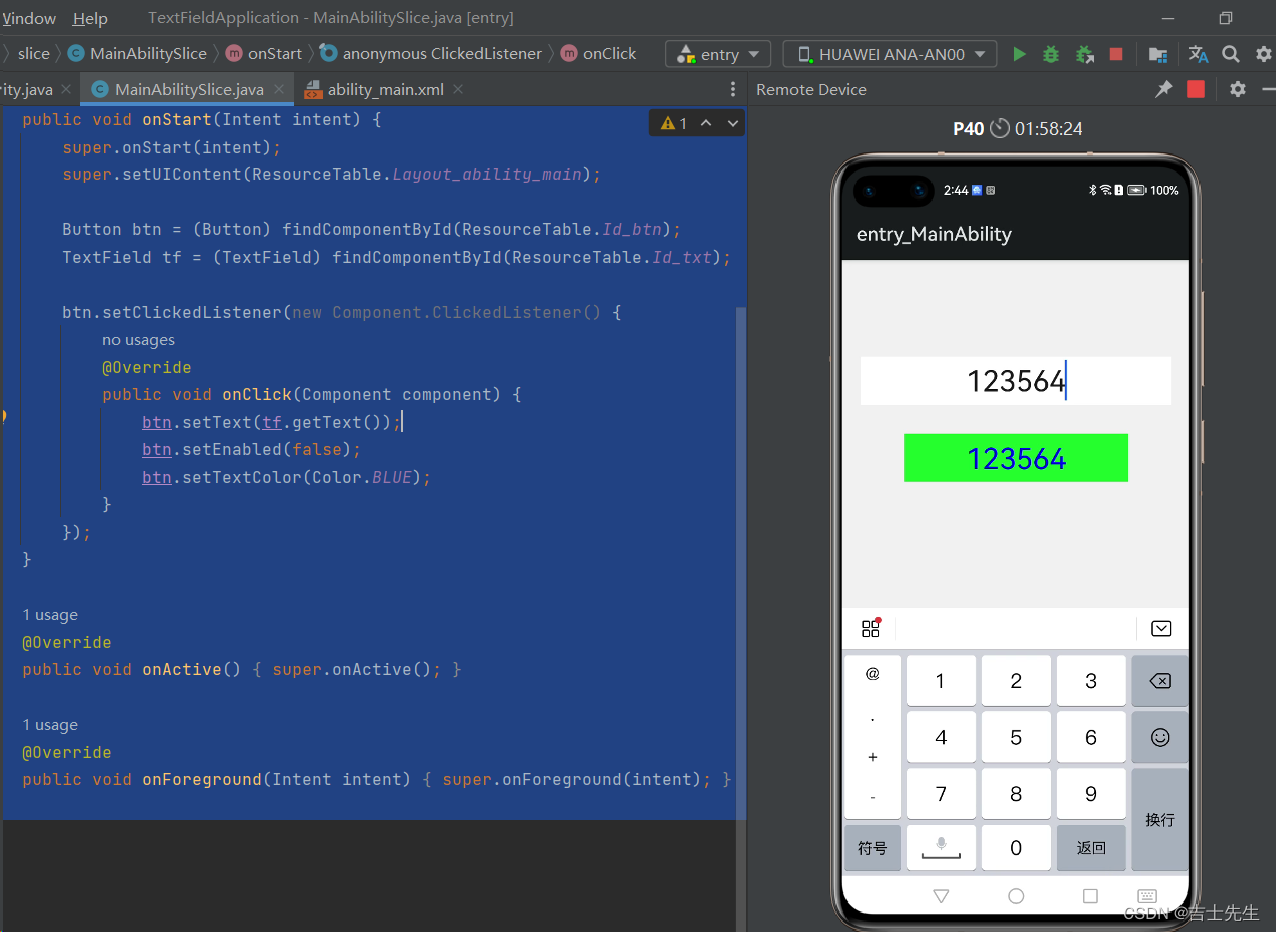
Task: Tap the 0 key on phone keypad
Action: click(x=1016, y=848)
